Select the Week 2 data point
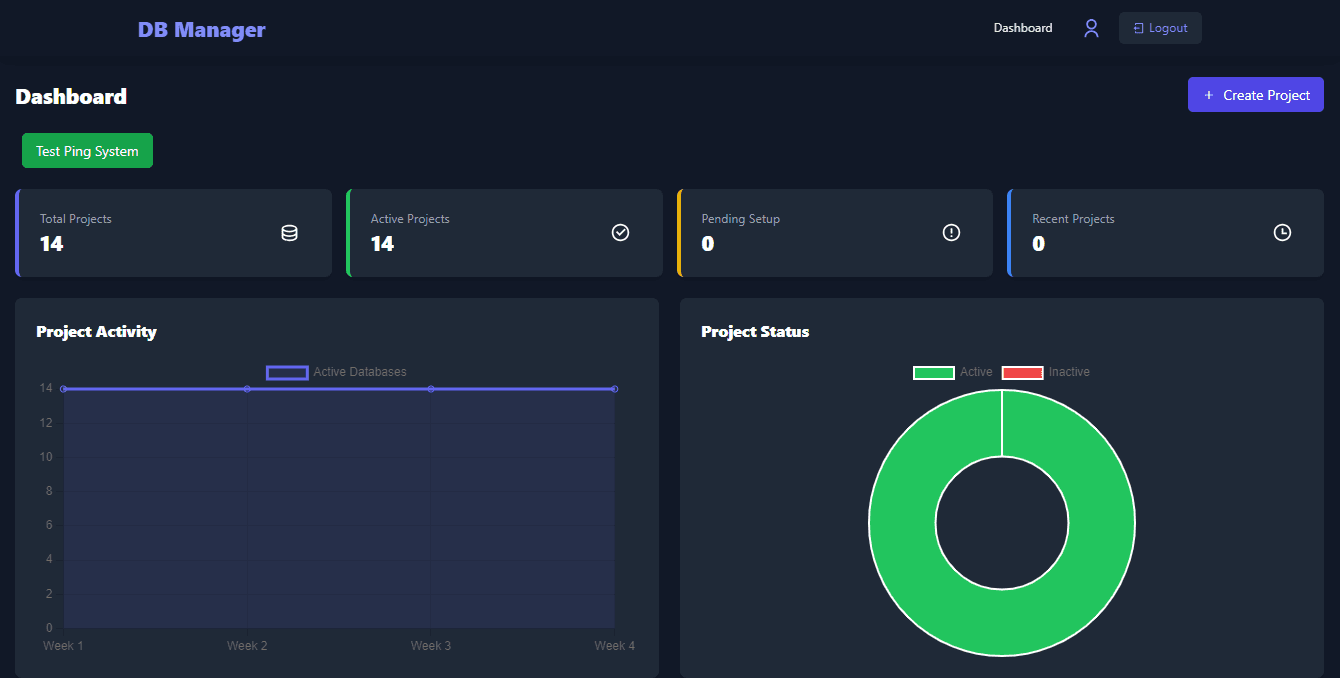The image size is (1340, 678). point(247,389)
